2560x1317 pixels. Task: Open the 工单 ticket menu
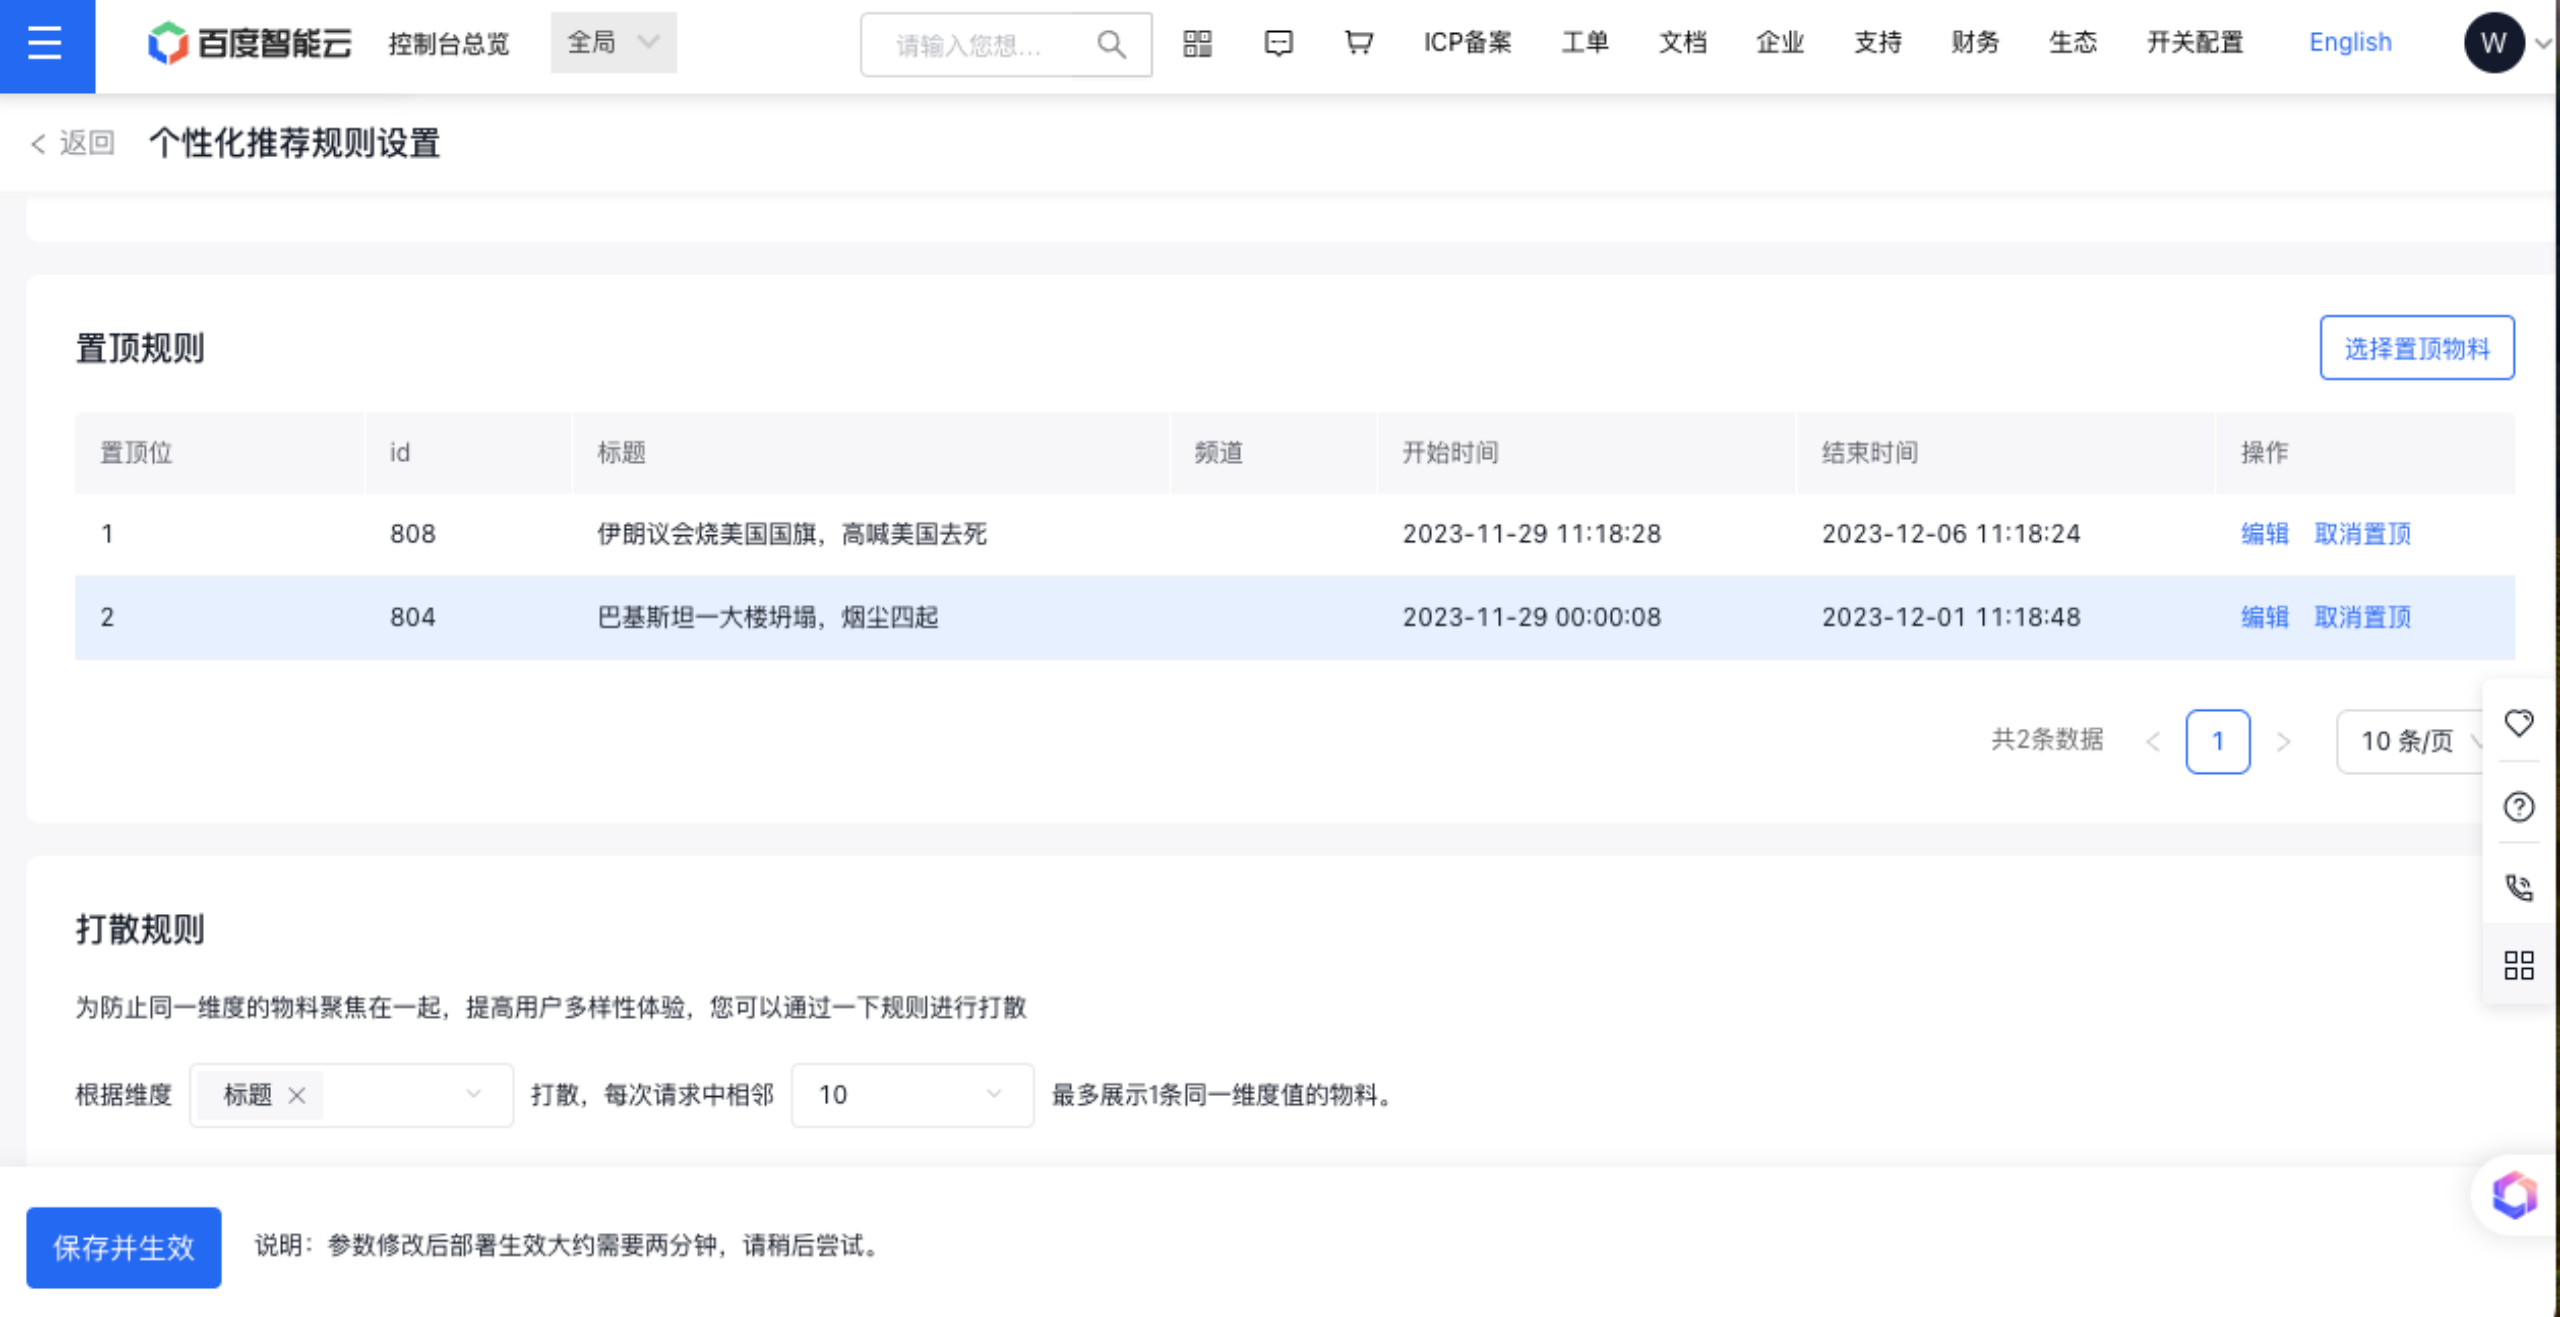(1585, 43)
